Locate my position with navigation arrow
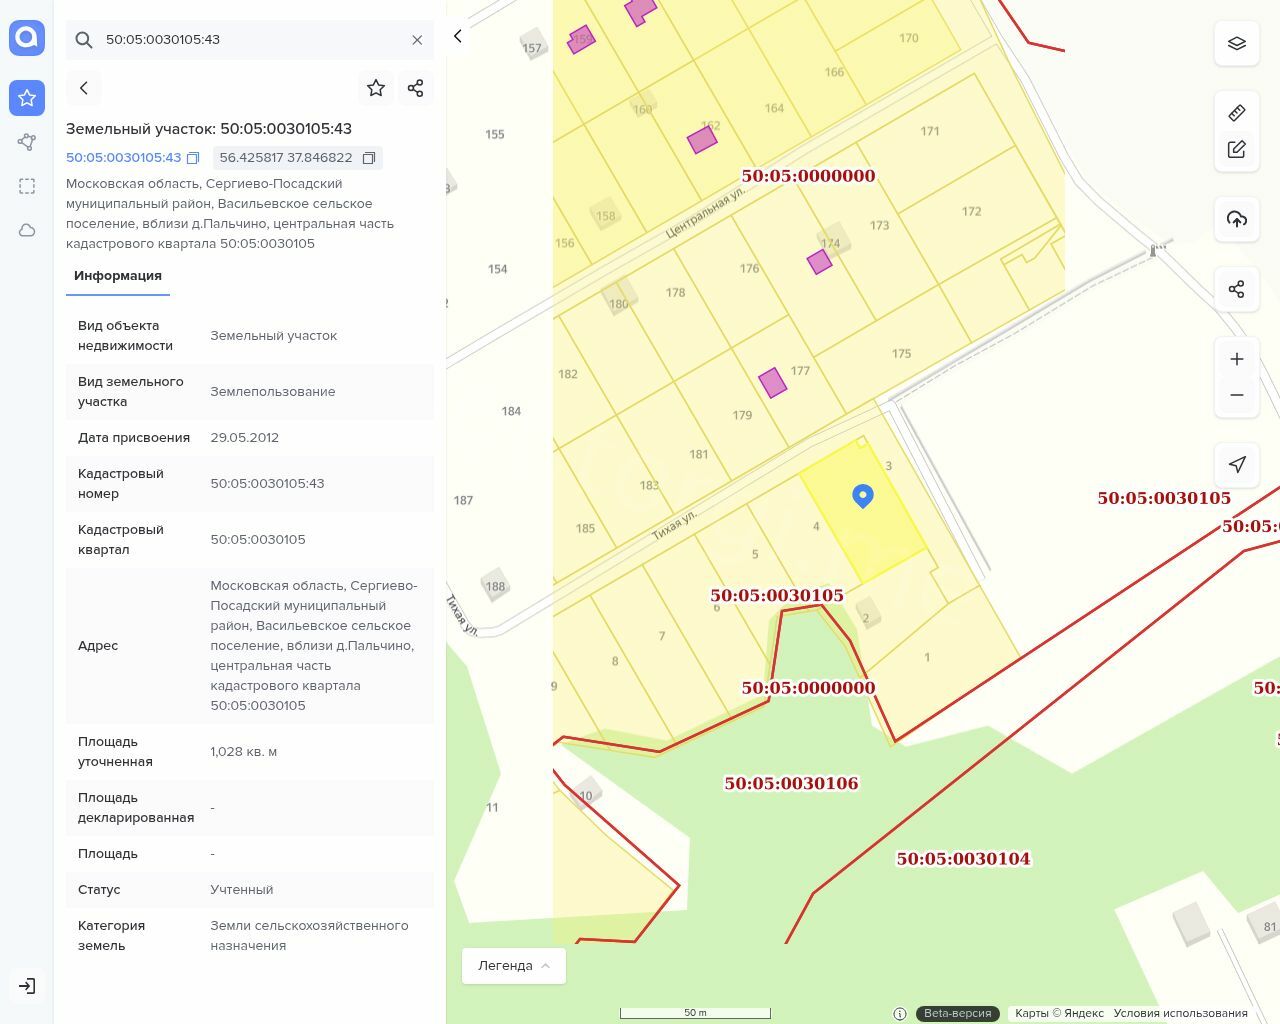Image resolution: width=1280 pixels, height=1024 pixels. click(x=1237, y=464)
